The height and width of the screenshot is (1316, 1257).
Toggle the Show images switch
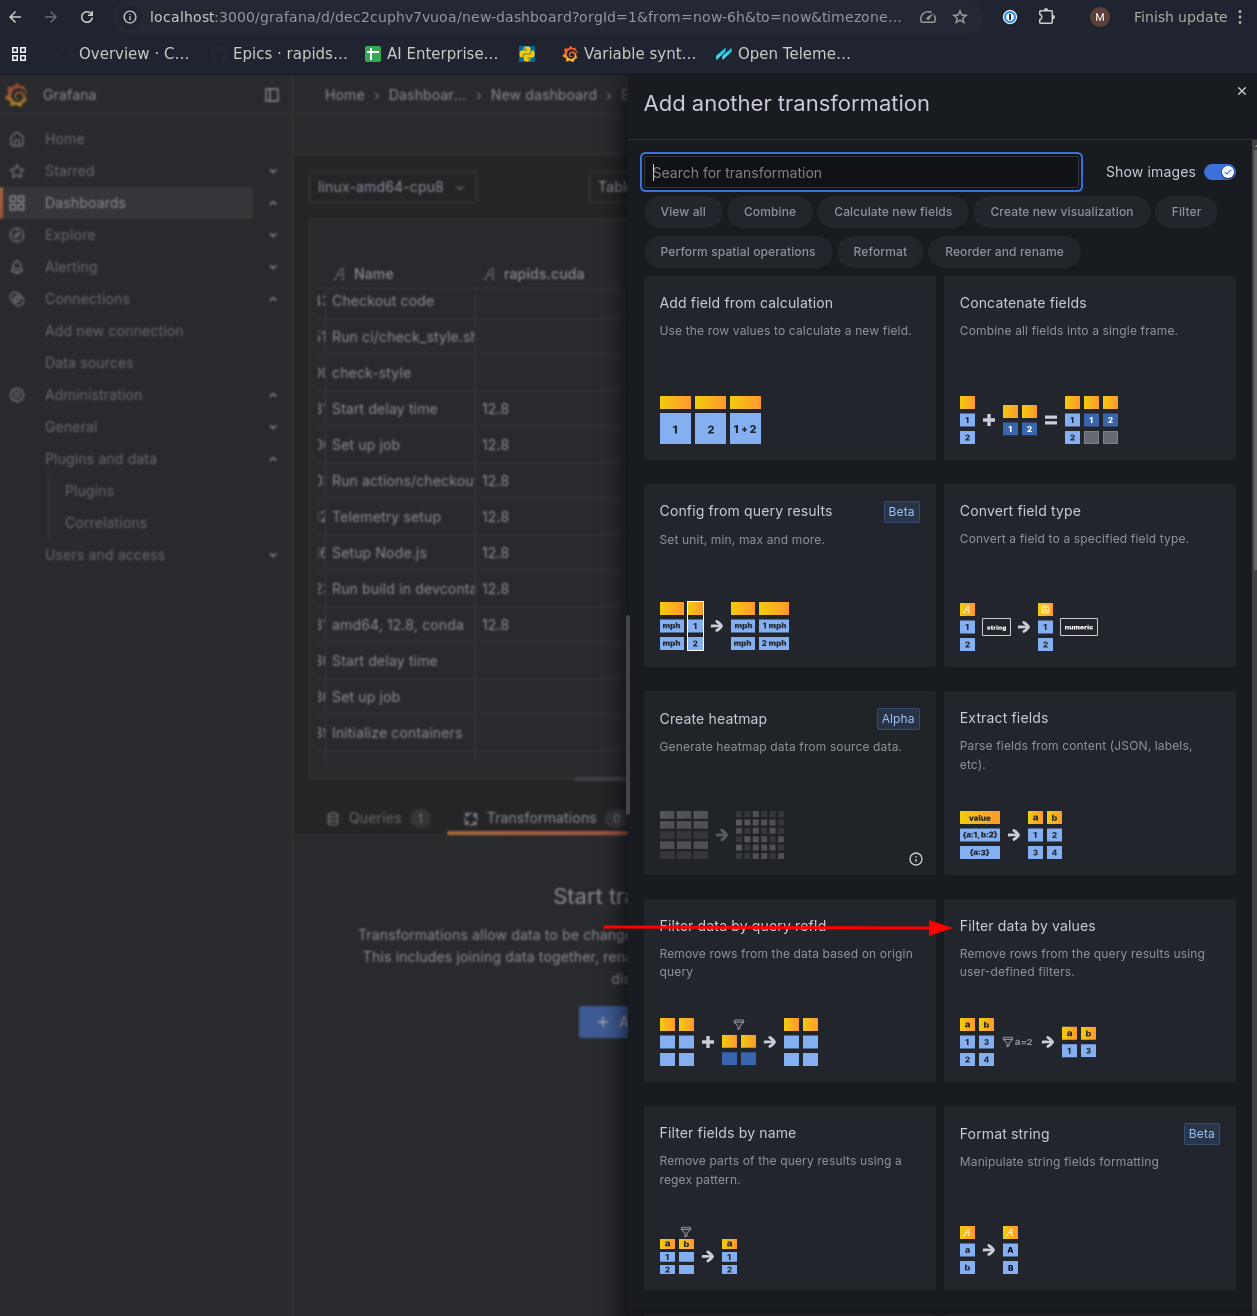[x=1219, y=172]
